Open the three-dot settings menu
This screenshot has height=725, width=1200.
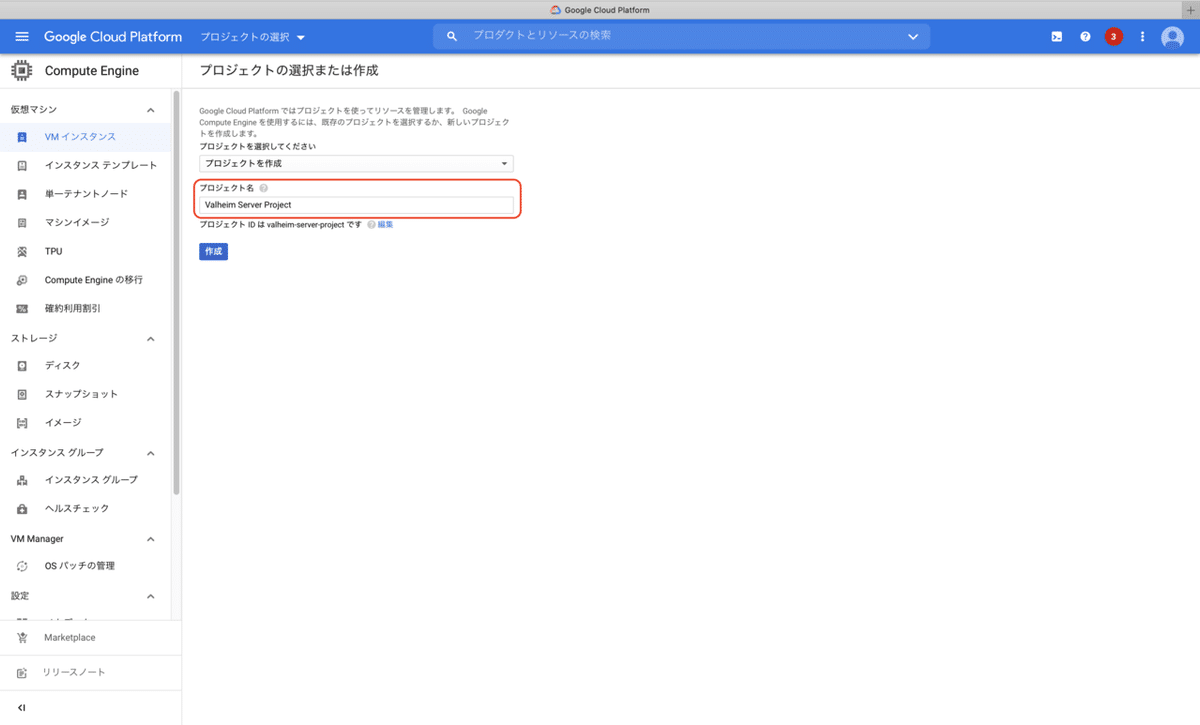click(x=1142, y=36)
